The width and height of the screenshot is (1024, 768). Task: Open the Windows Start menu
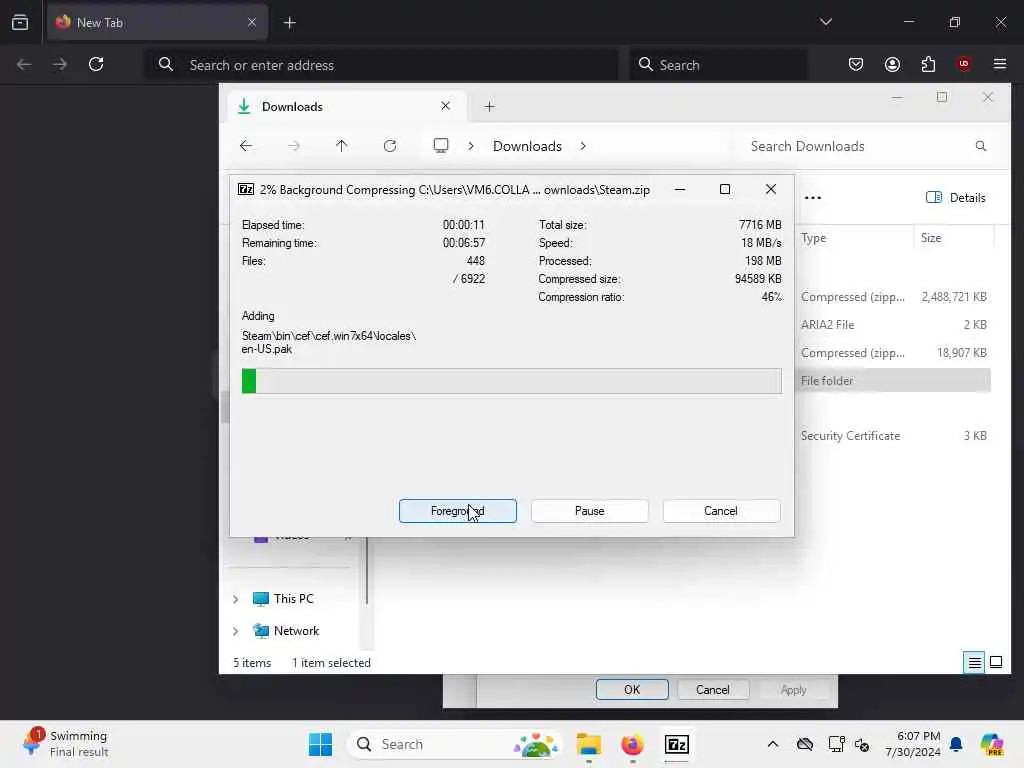click(x=320, y=744)
